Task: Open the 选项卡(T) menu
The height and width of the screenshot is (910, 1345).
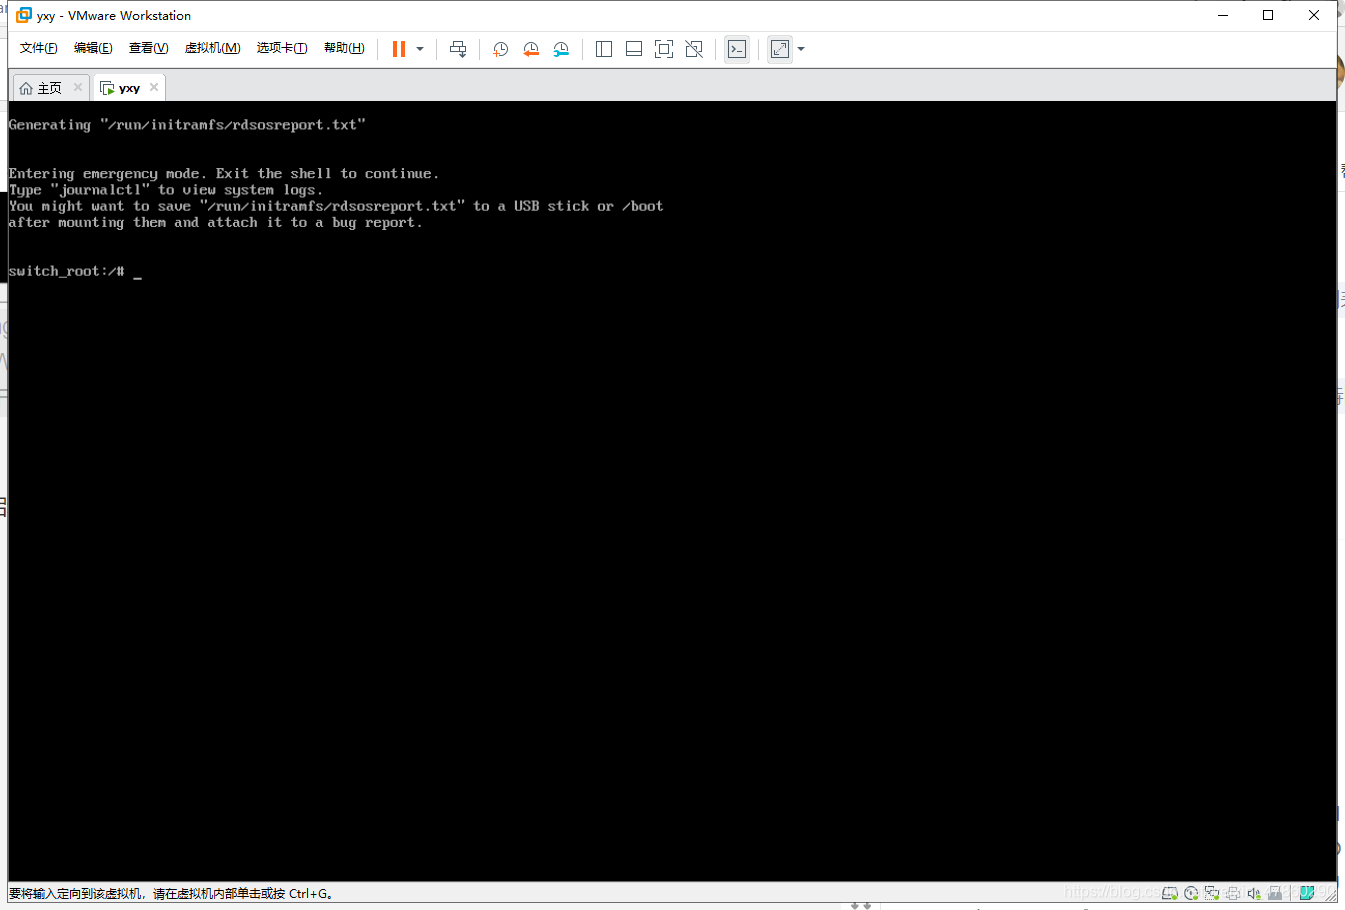Action: (x=282, y=48)
